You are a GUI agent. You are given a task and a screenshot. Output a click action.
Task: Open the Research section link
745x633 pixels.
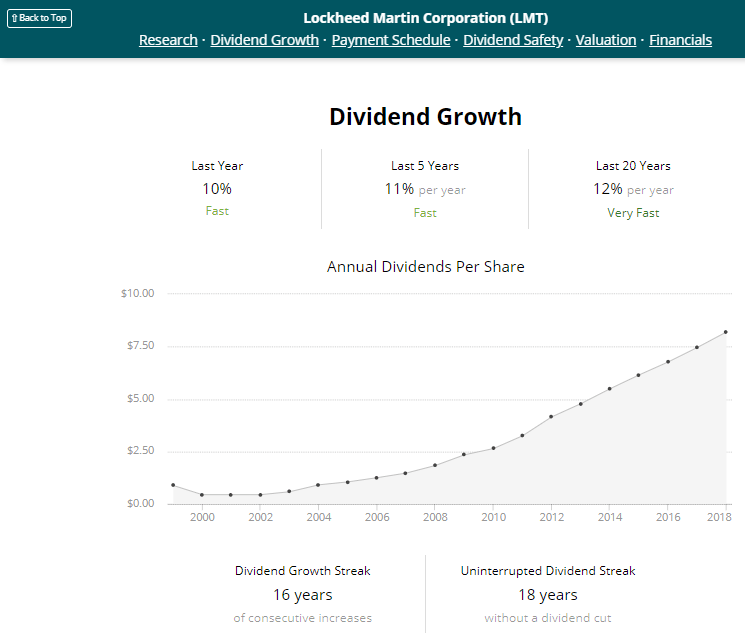pyautogui.click(x=168, y=40)
